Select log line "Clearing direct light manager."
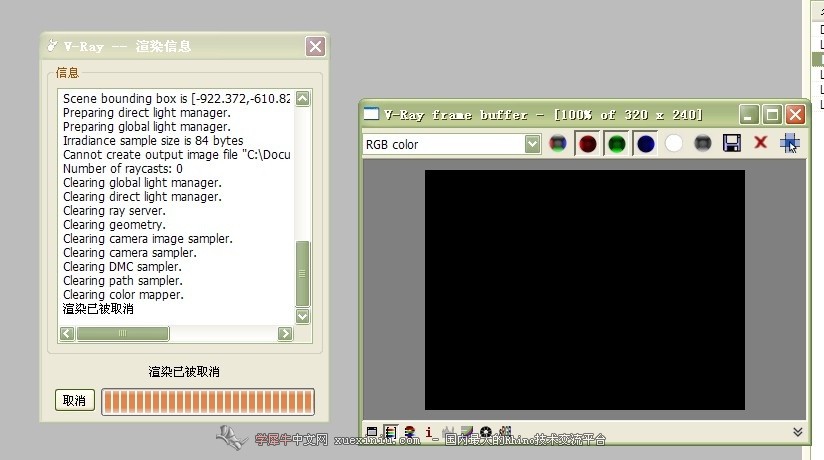The image size is (824, 460). click(142, 197)
